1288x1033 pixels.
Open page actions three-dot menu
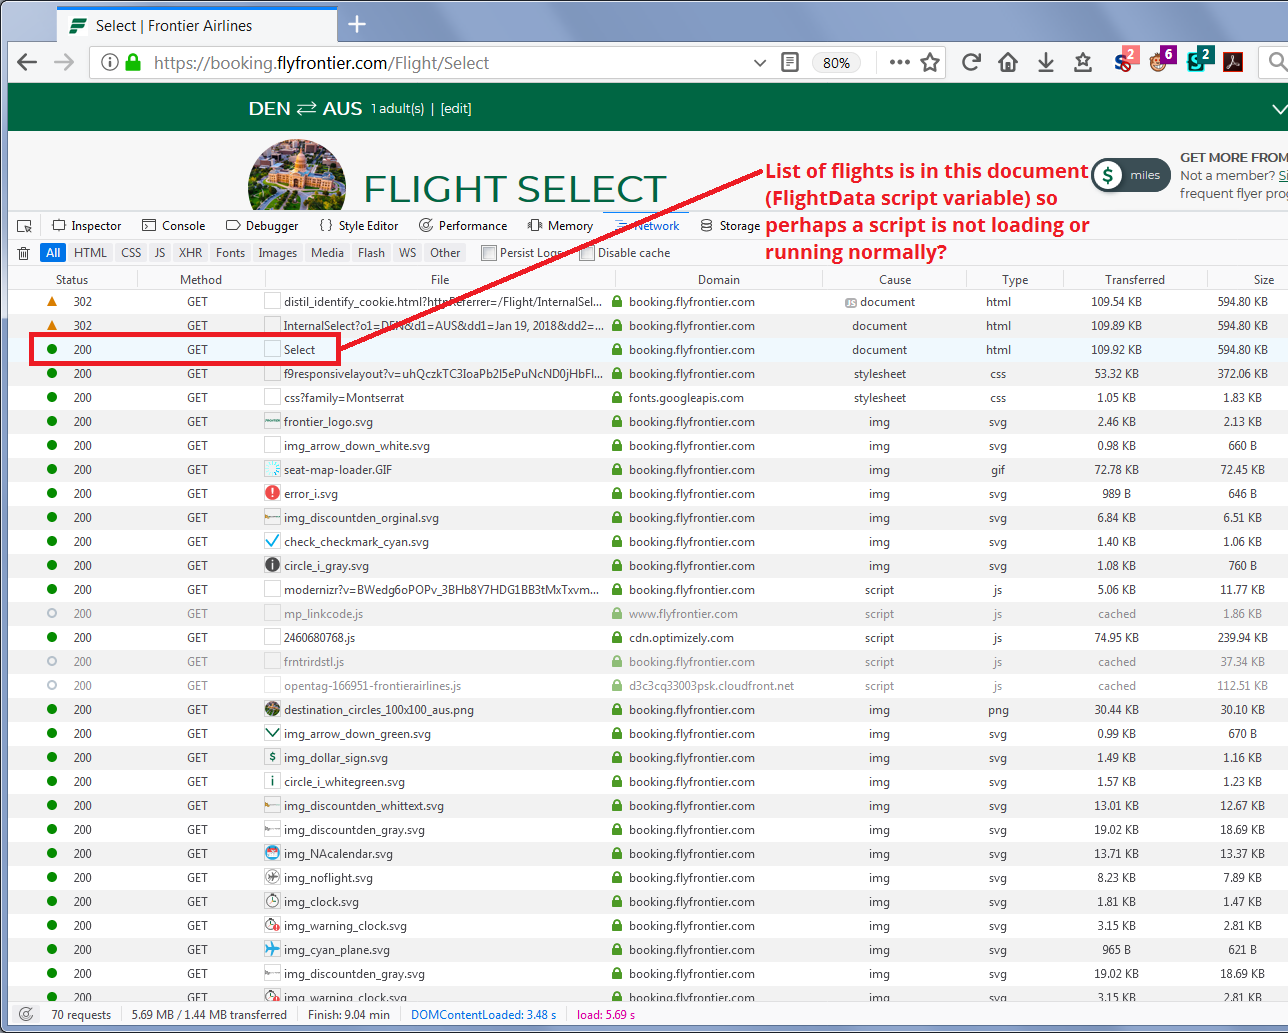pos(899,63)
